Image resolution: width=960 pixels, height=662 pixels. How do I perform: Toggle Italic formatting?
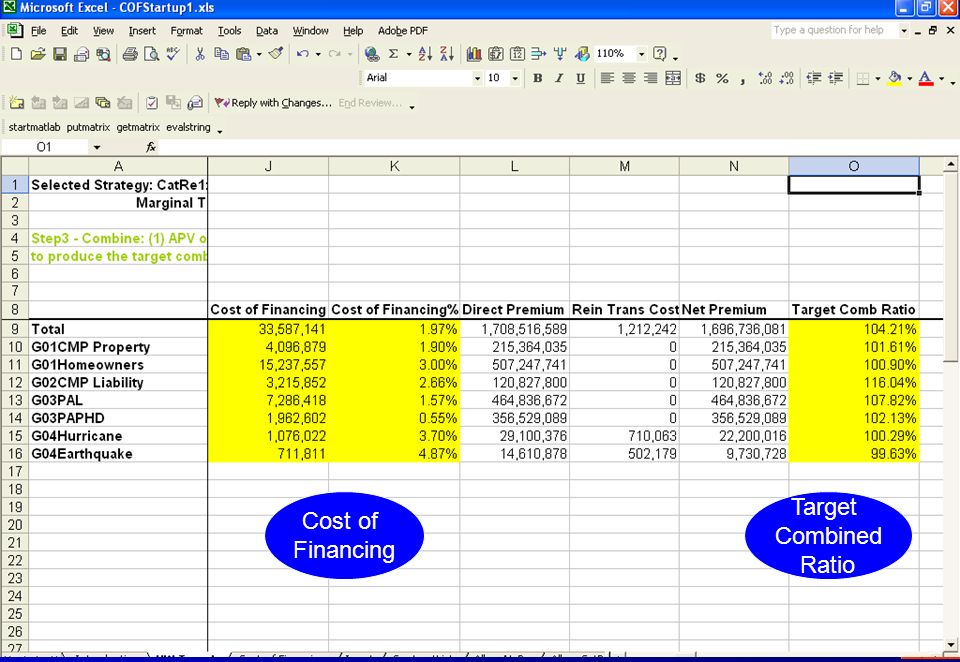pyautogui.click(x=559, y=78)
